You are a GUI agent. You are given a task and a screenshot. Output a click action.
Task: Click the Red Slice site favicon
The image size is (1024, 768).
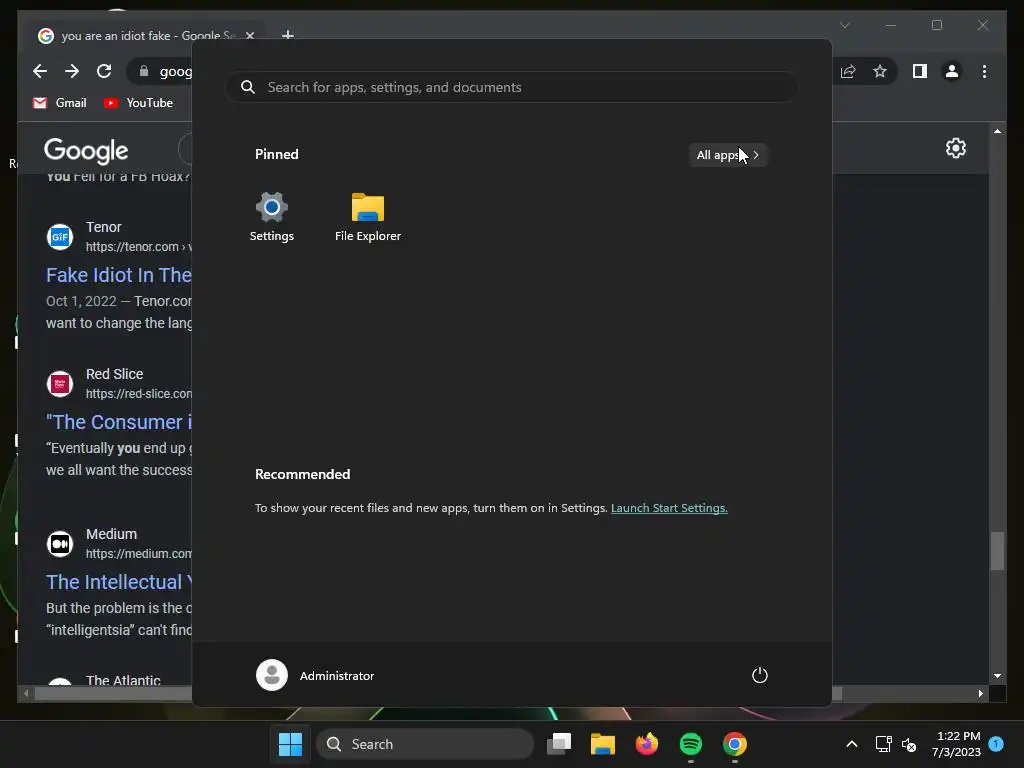(59, 383)
